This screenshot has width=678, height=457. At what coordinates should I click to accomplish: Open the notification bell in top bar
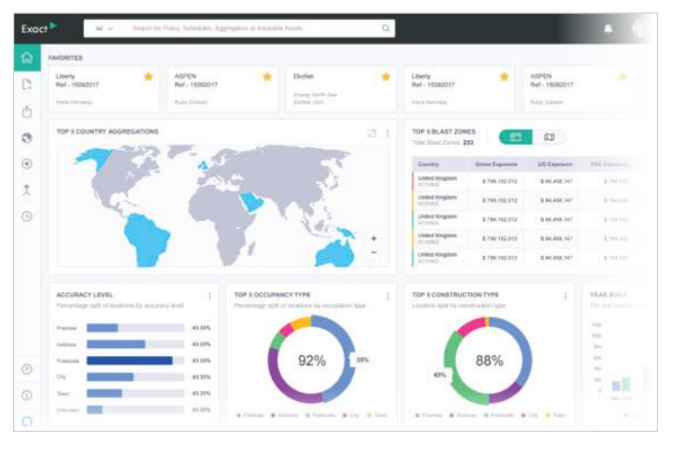(609, 29)
